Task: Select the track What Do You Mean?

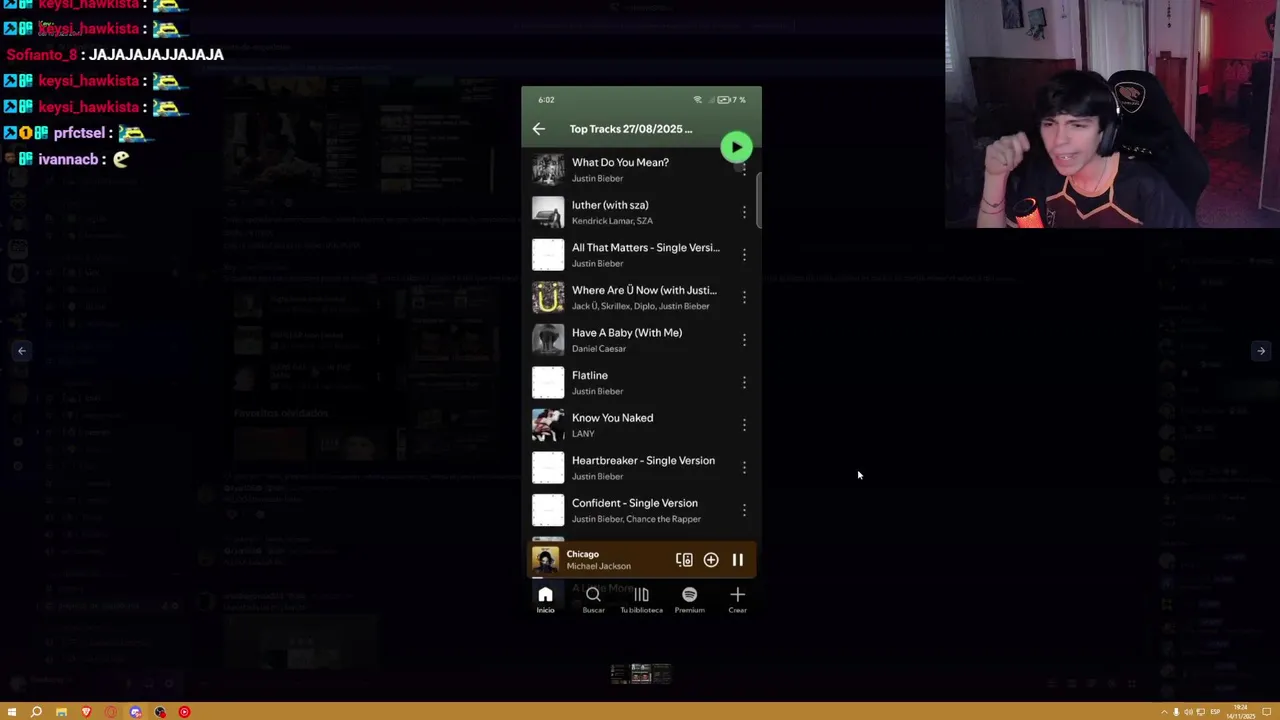Action: tap(620, 162)
